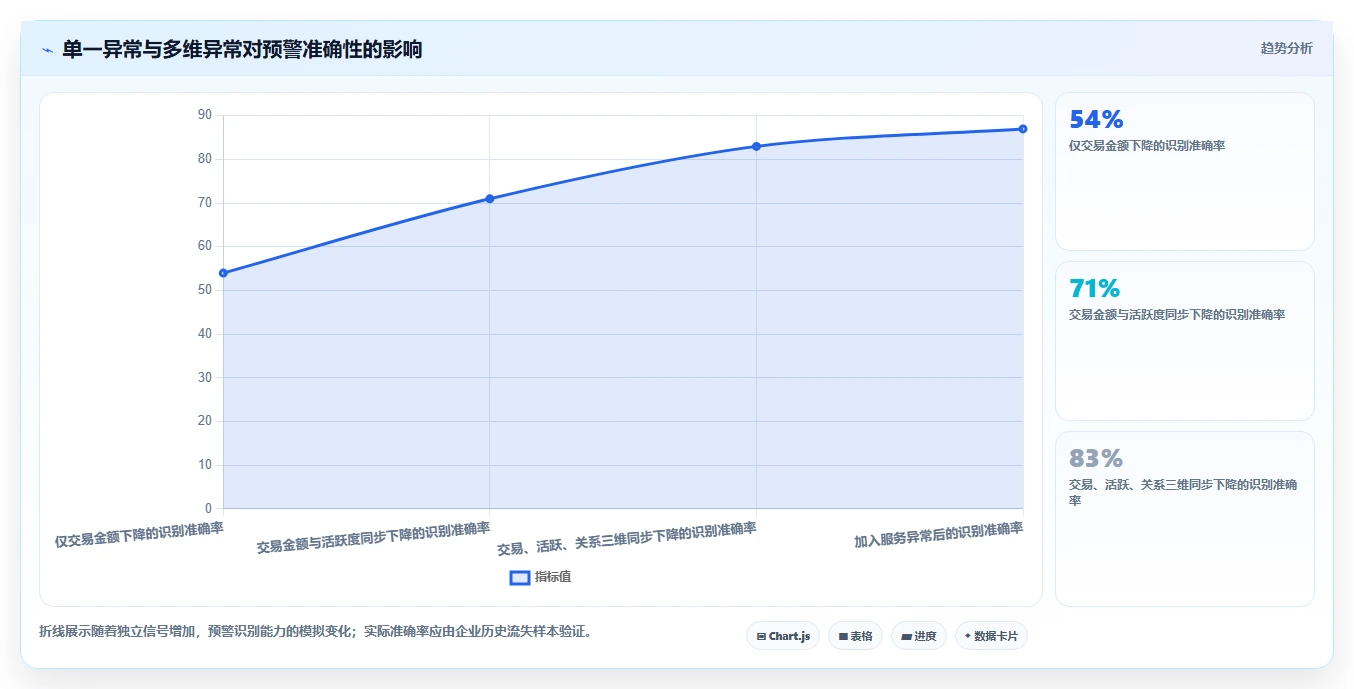Click the y-axis value 0

208,508
